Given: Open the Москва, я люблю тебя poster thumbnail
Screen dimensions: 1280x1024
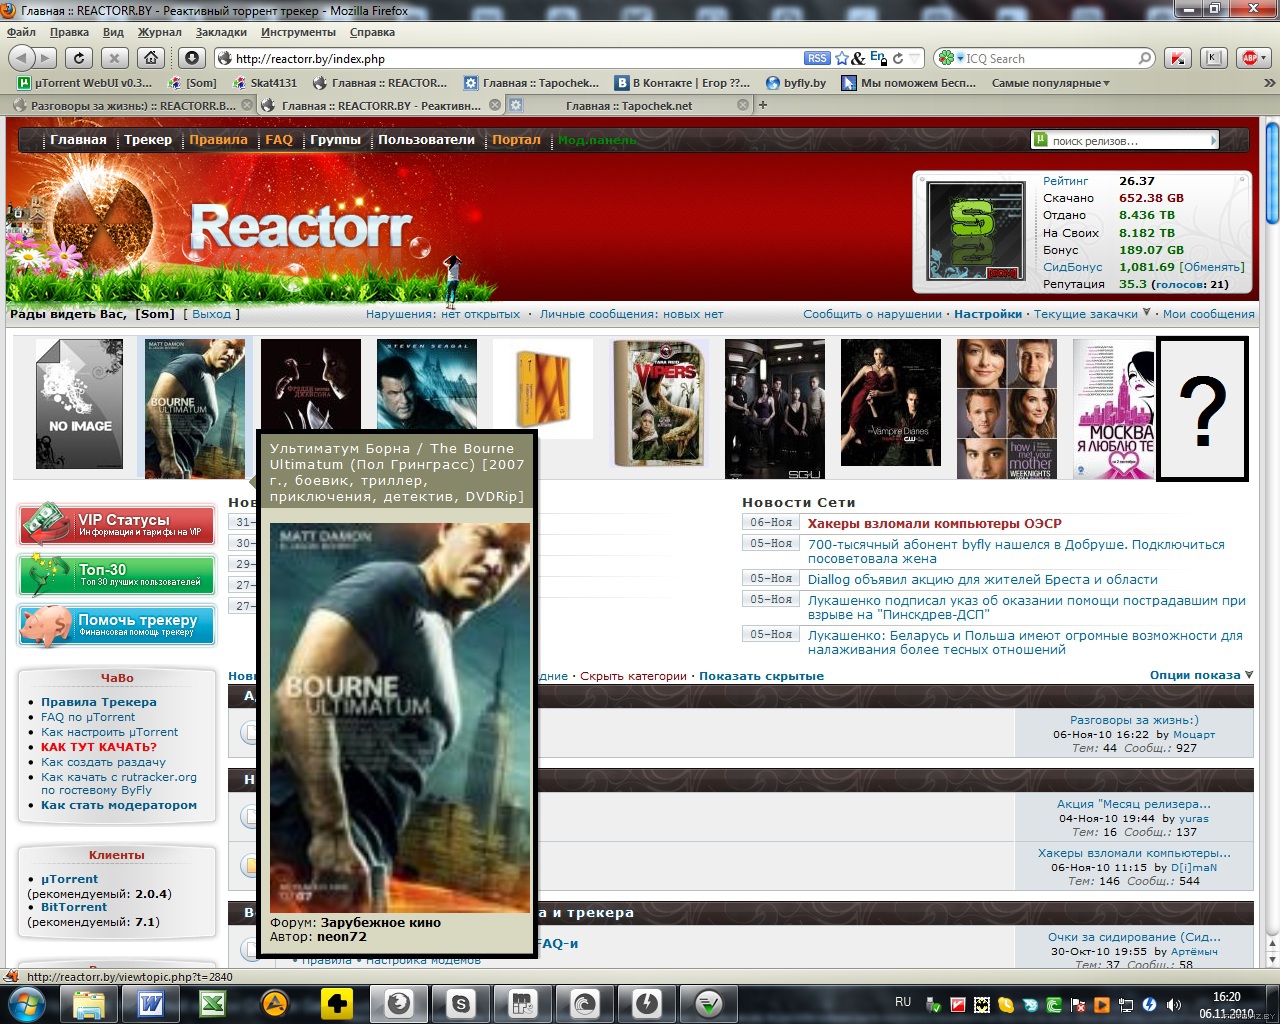Looking at the screenshot, I should [x=1114, y=409].
